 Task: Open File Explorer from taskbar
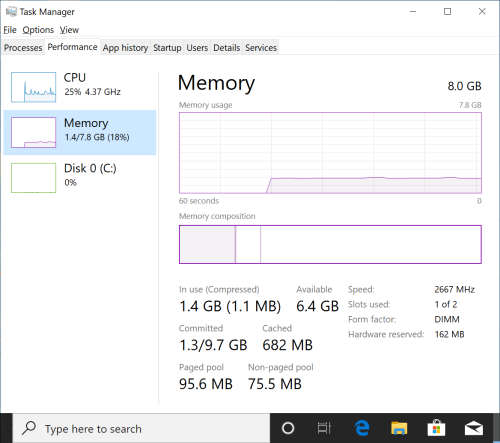tap(399, 428)
